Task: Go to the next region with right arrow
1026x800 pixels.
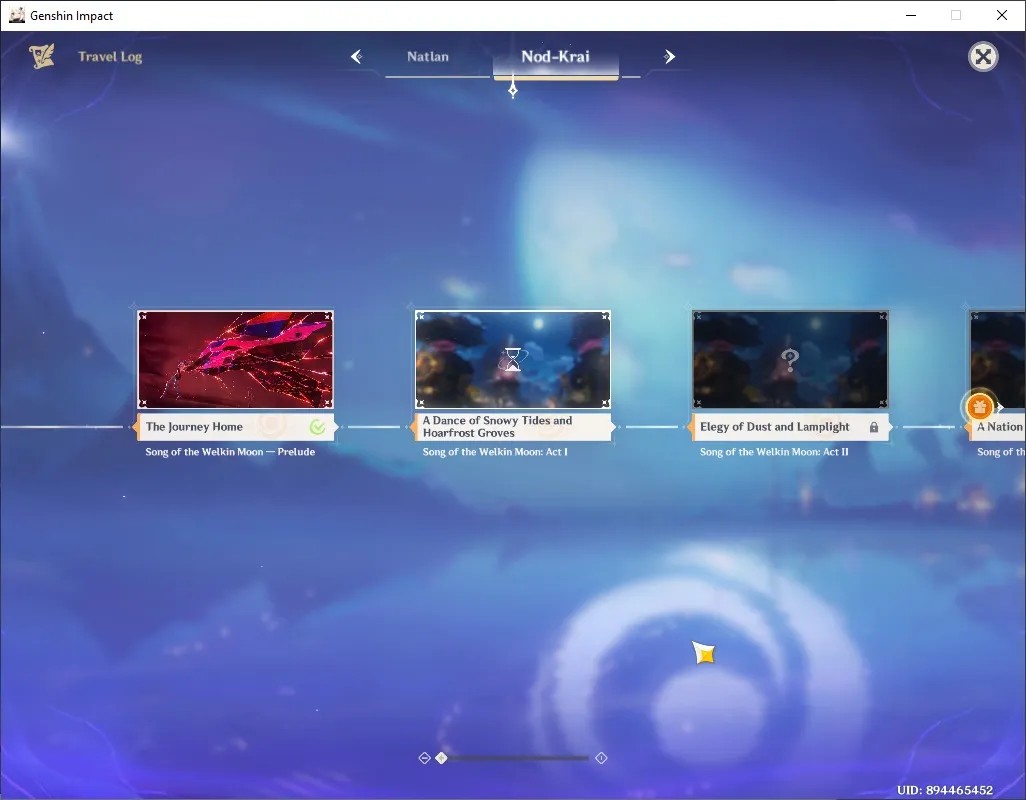Action: (669, 57)
